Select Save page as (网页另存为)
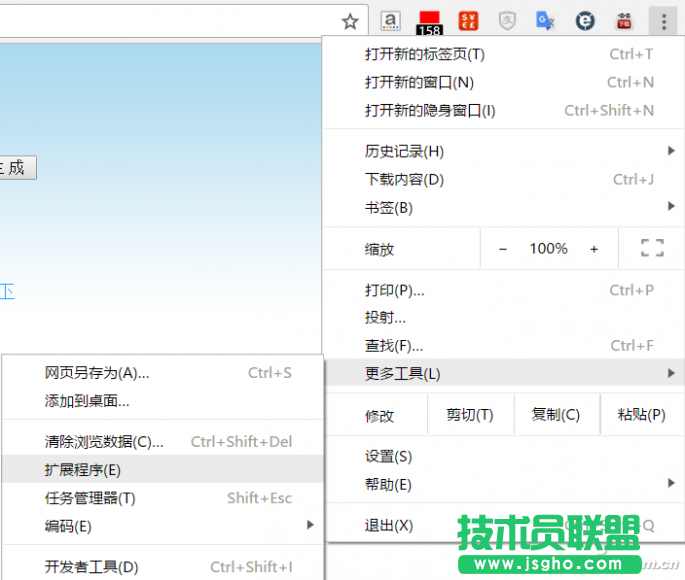This screenshot has width=685, height=580. pos(163,373)
